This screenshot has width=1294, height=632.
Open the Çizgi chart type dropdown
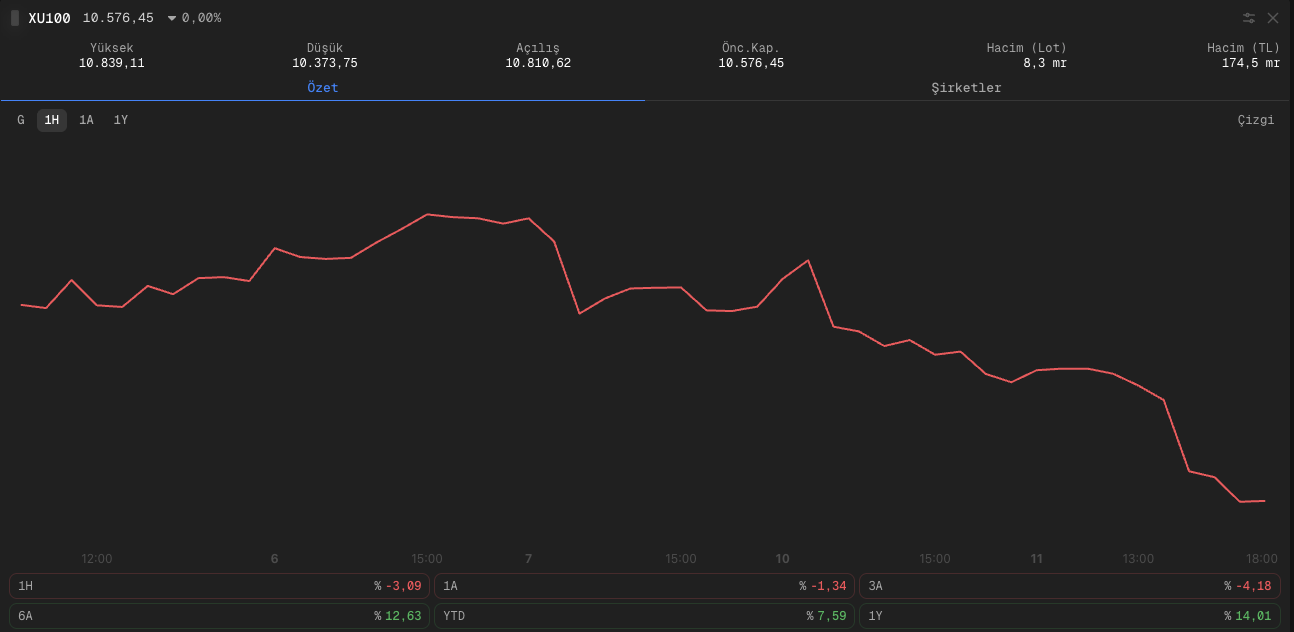[1256, 120]
